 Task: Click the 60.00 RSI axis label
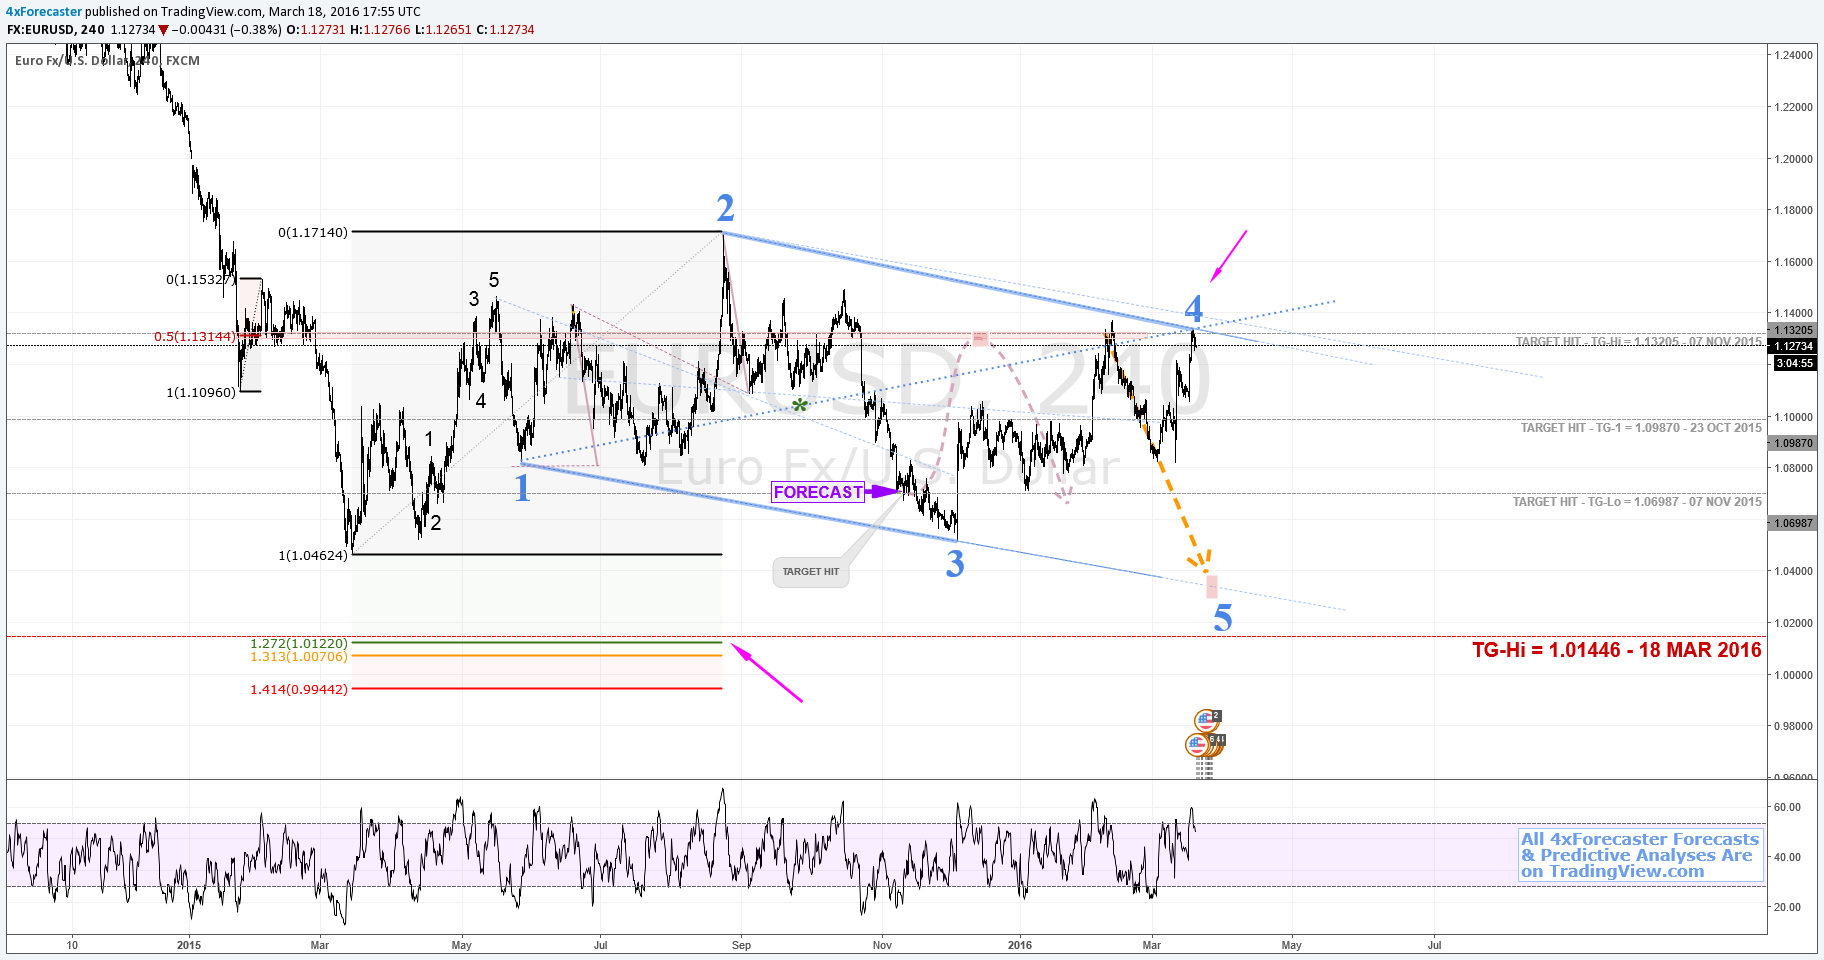1787,807
